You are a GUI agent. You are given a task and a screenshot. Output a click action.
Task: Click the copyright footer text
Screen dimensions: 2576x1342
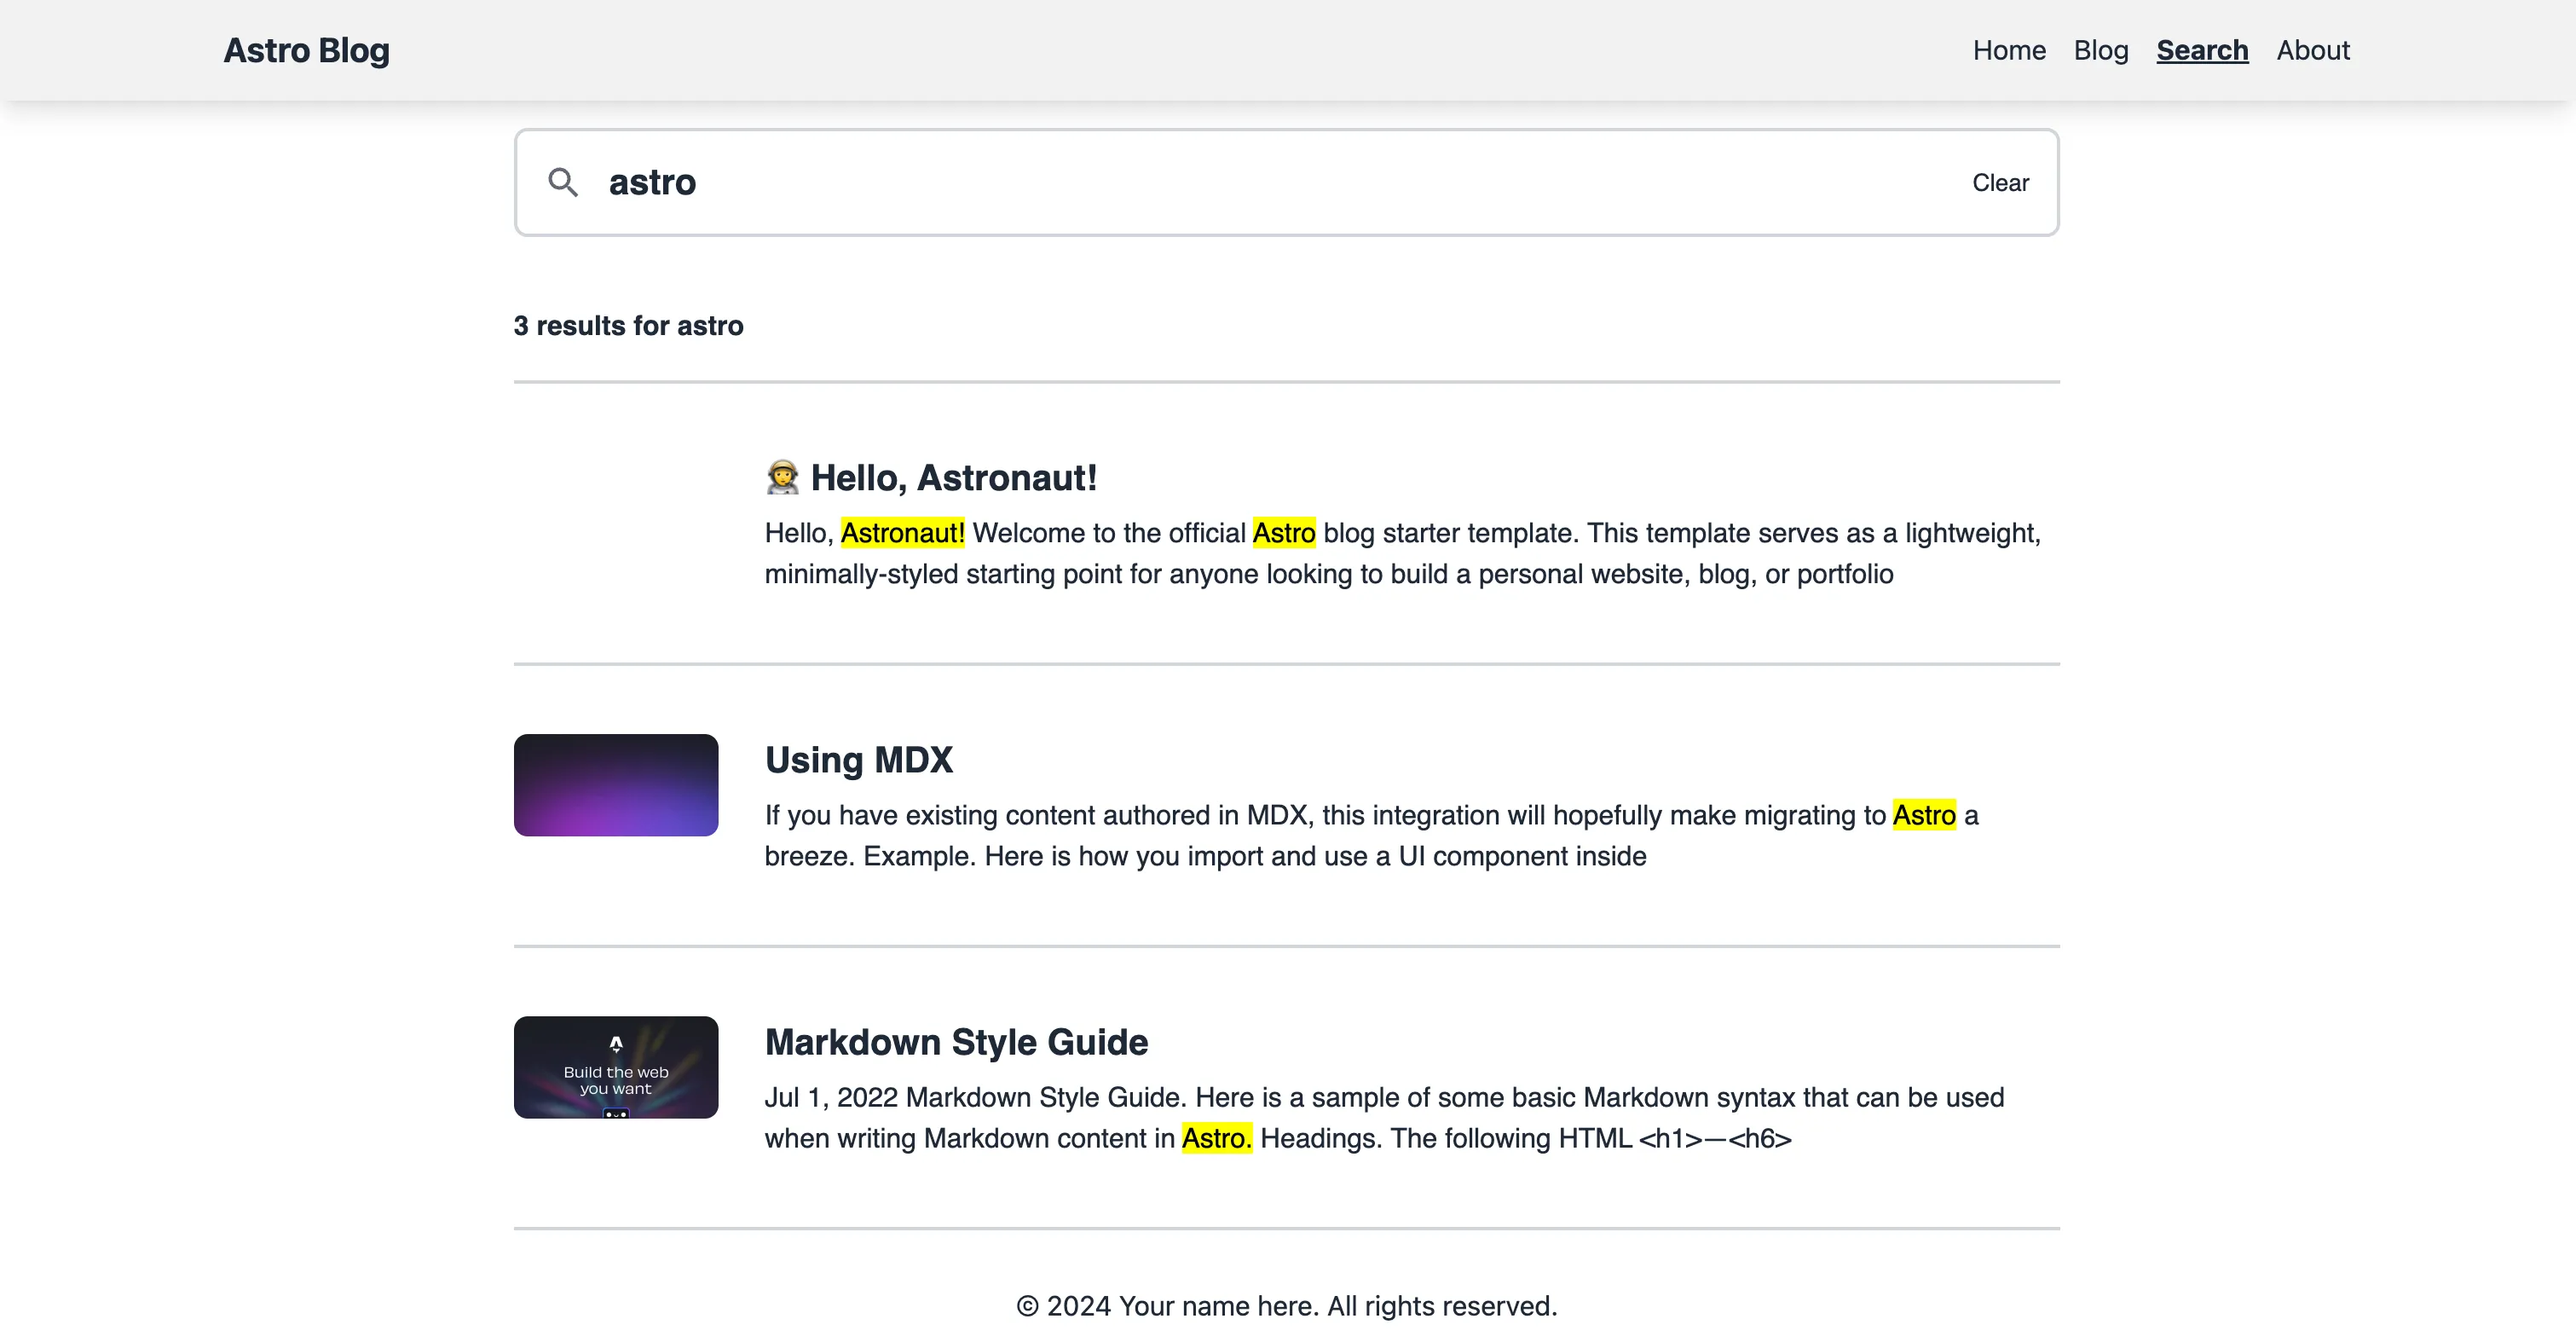[x=1287, y=1306]
